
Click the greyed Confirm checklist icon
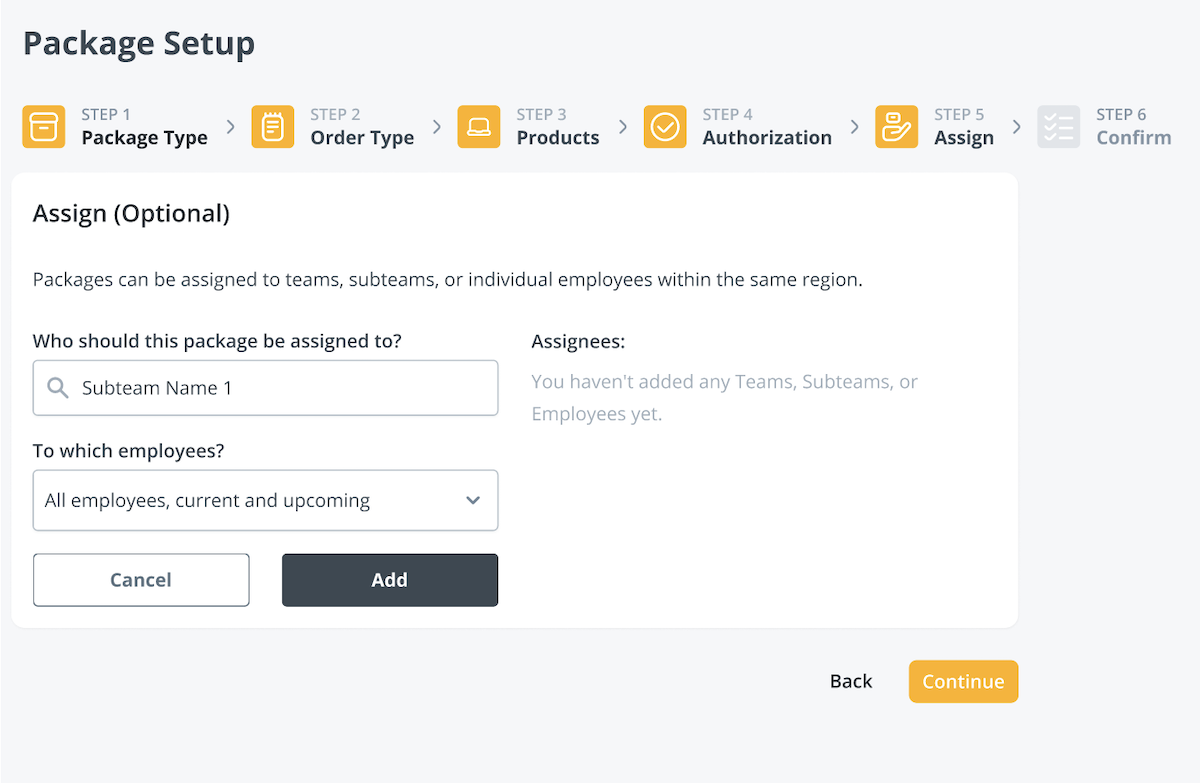coord(1058,127)
